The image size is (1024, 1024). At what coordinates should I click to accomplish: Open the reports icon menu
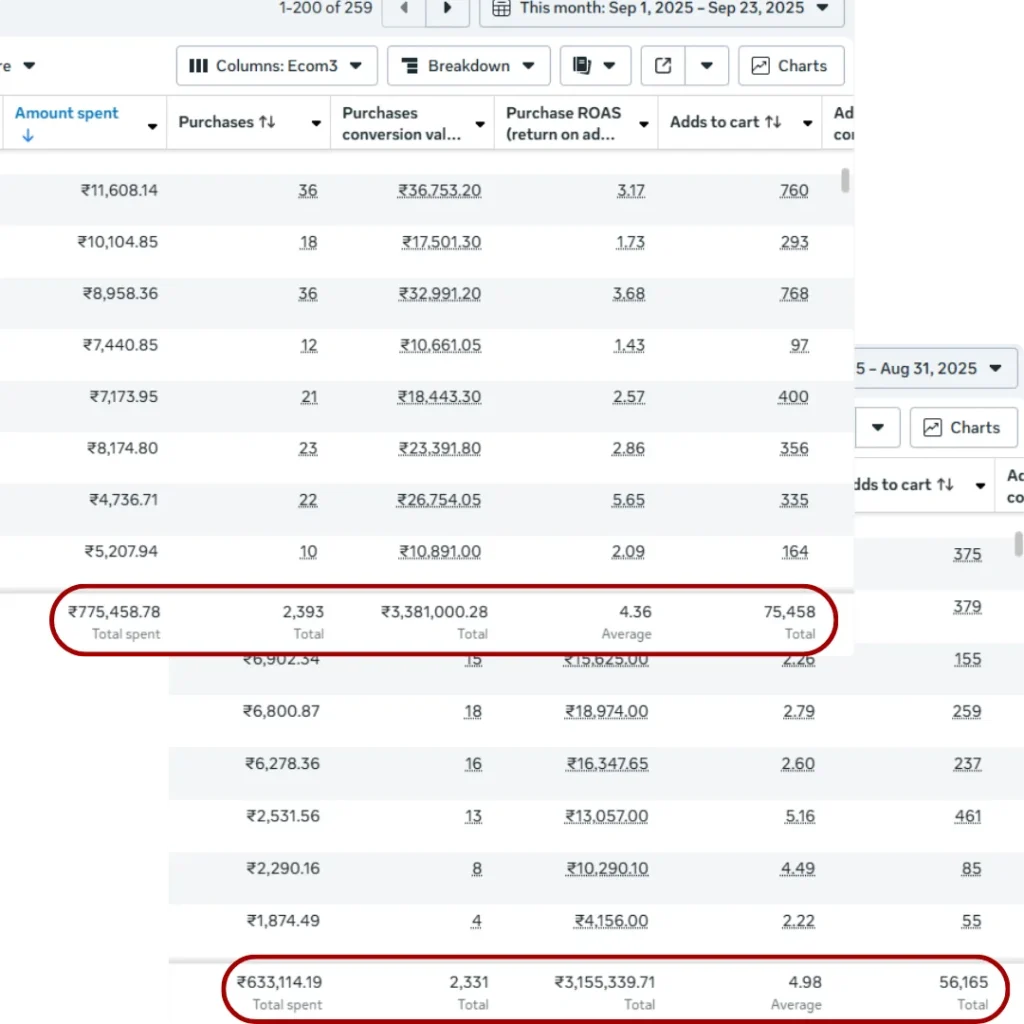595,66
